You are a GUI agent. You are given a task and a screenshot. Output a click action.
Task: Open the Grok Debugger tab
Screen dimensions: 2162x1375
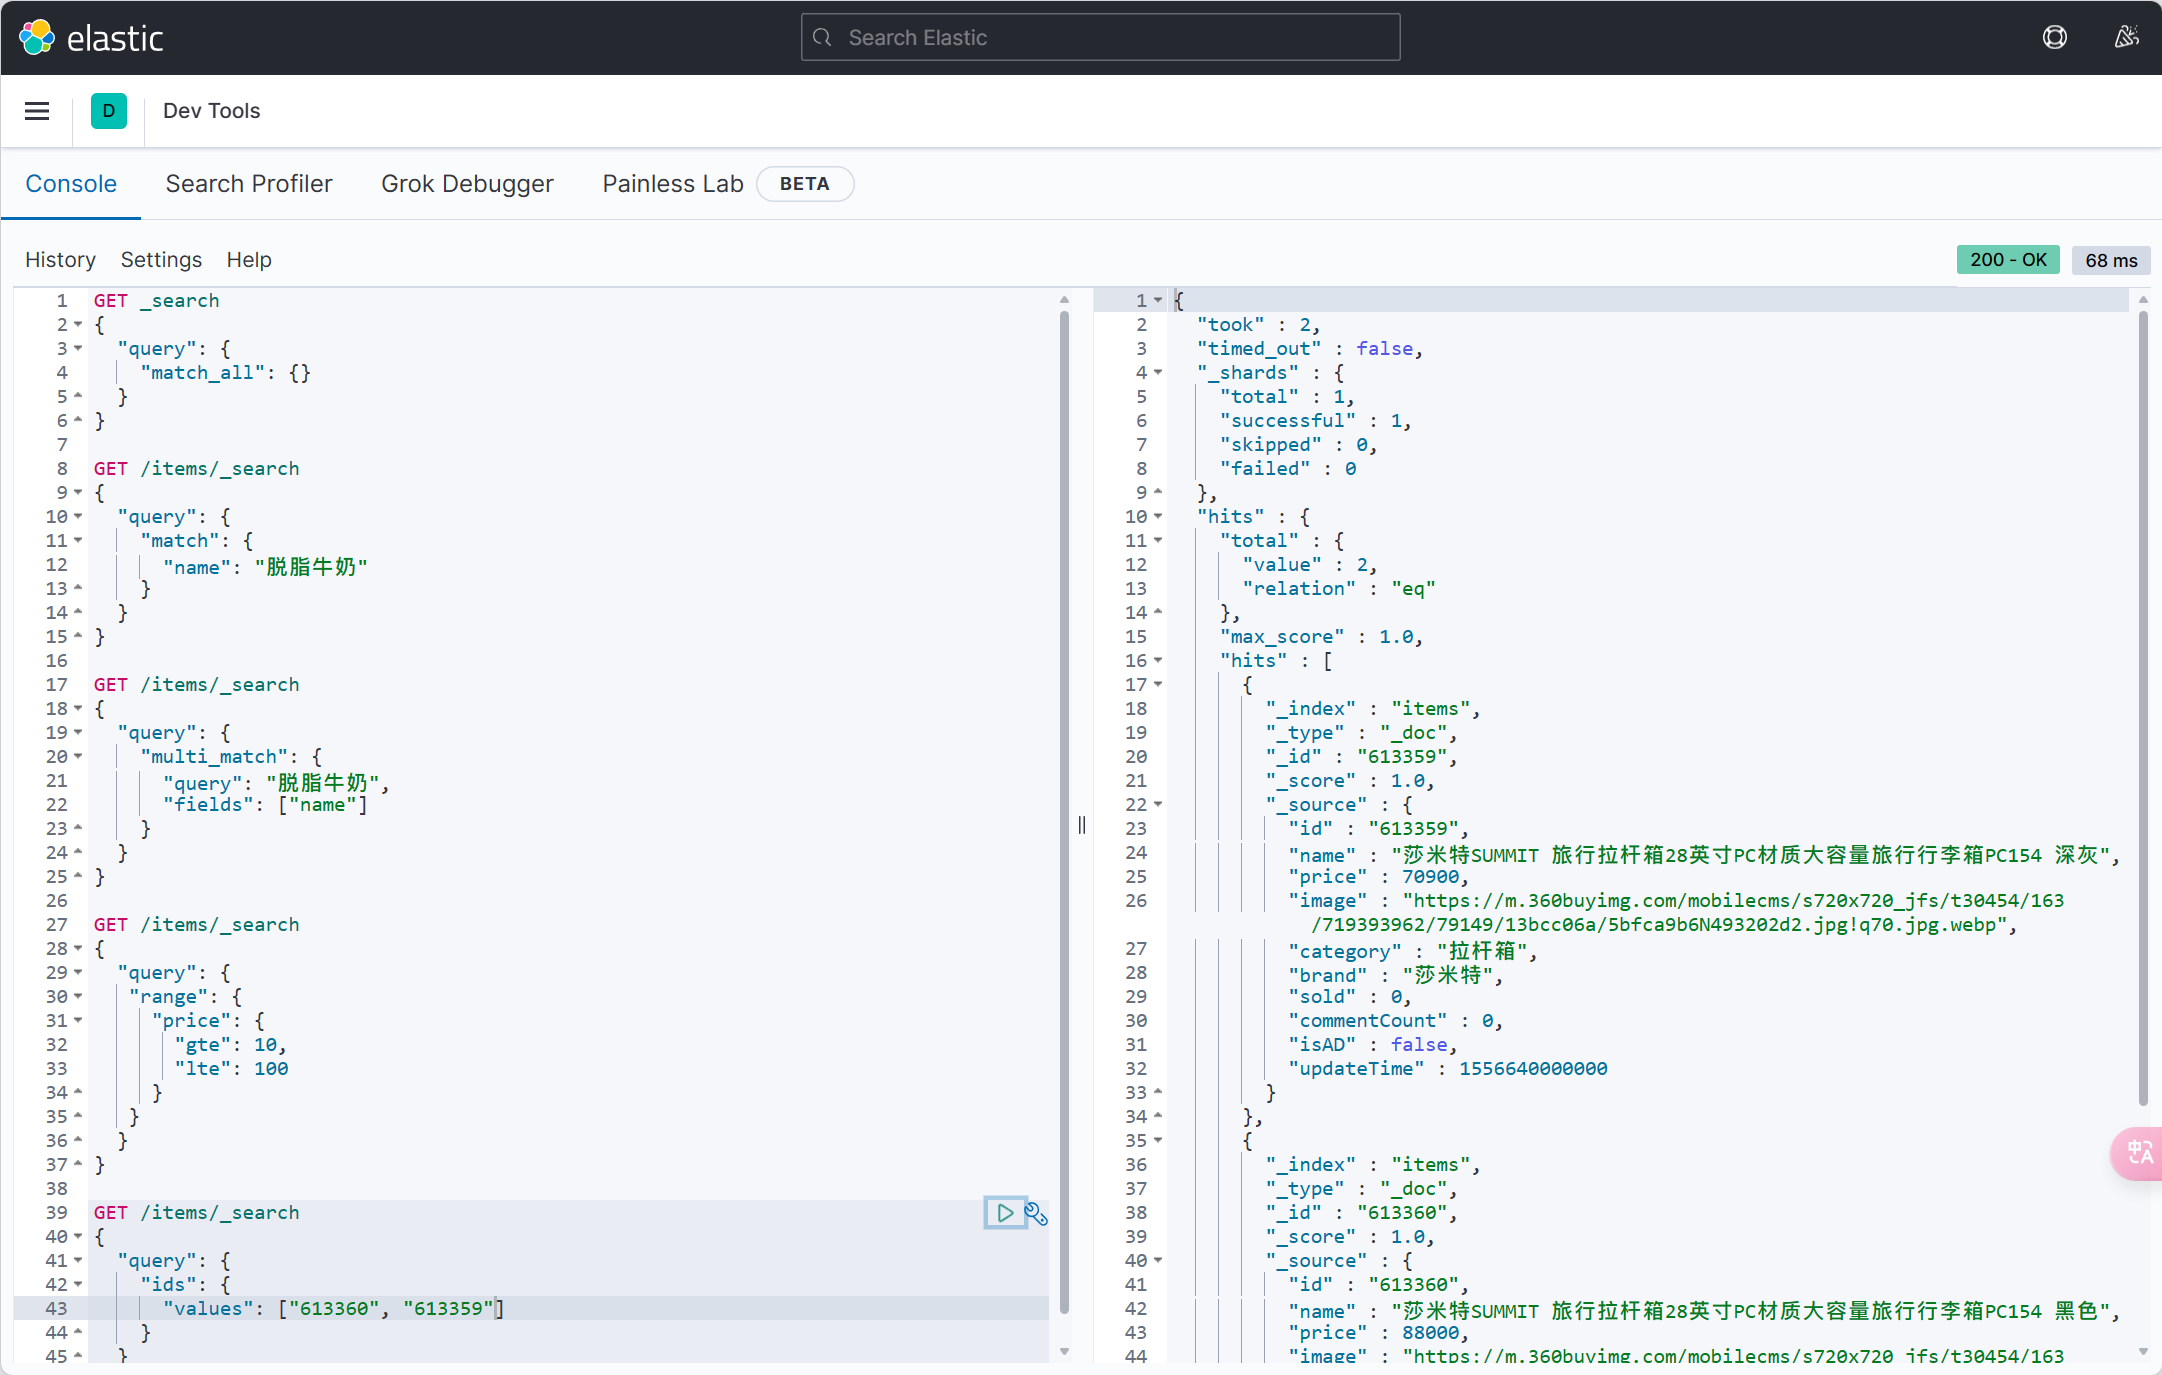pyautogui.click(x=467, y=184)
